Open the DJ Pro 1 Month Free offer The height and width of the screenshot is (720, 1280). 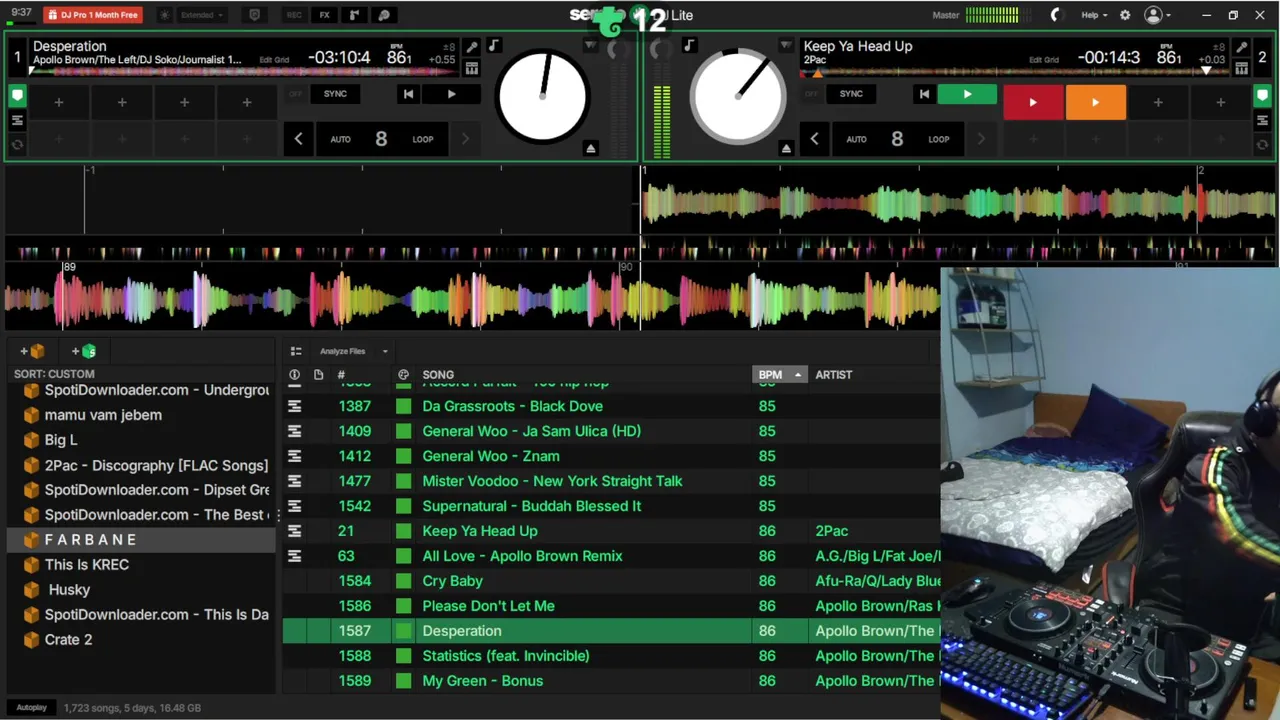point(93,15)
